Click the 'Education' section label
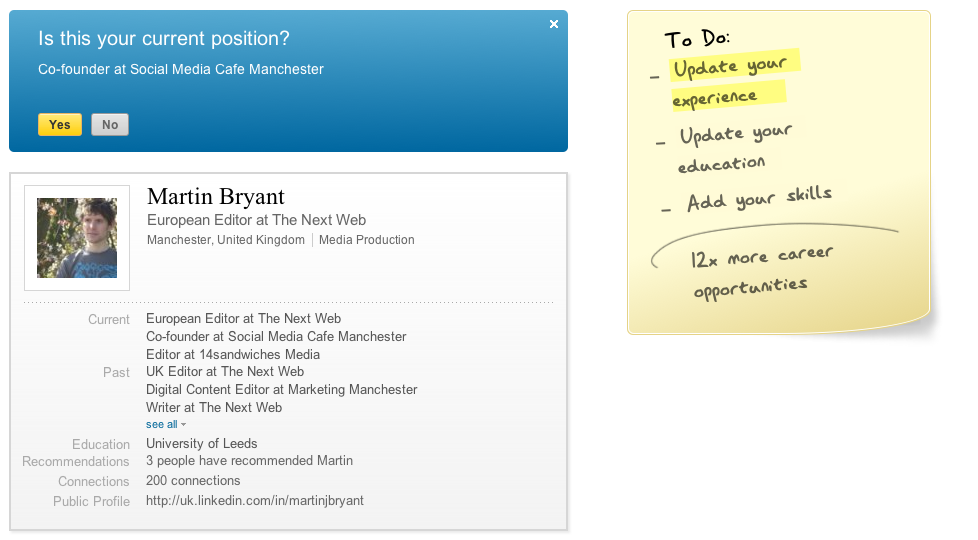 click(101, 445)
